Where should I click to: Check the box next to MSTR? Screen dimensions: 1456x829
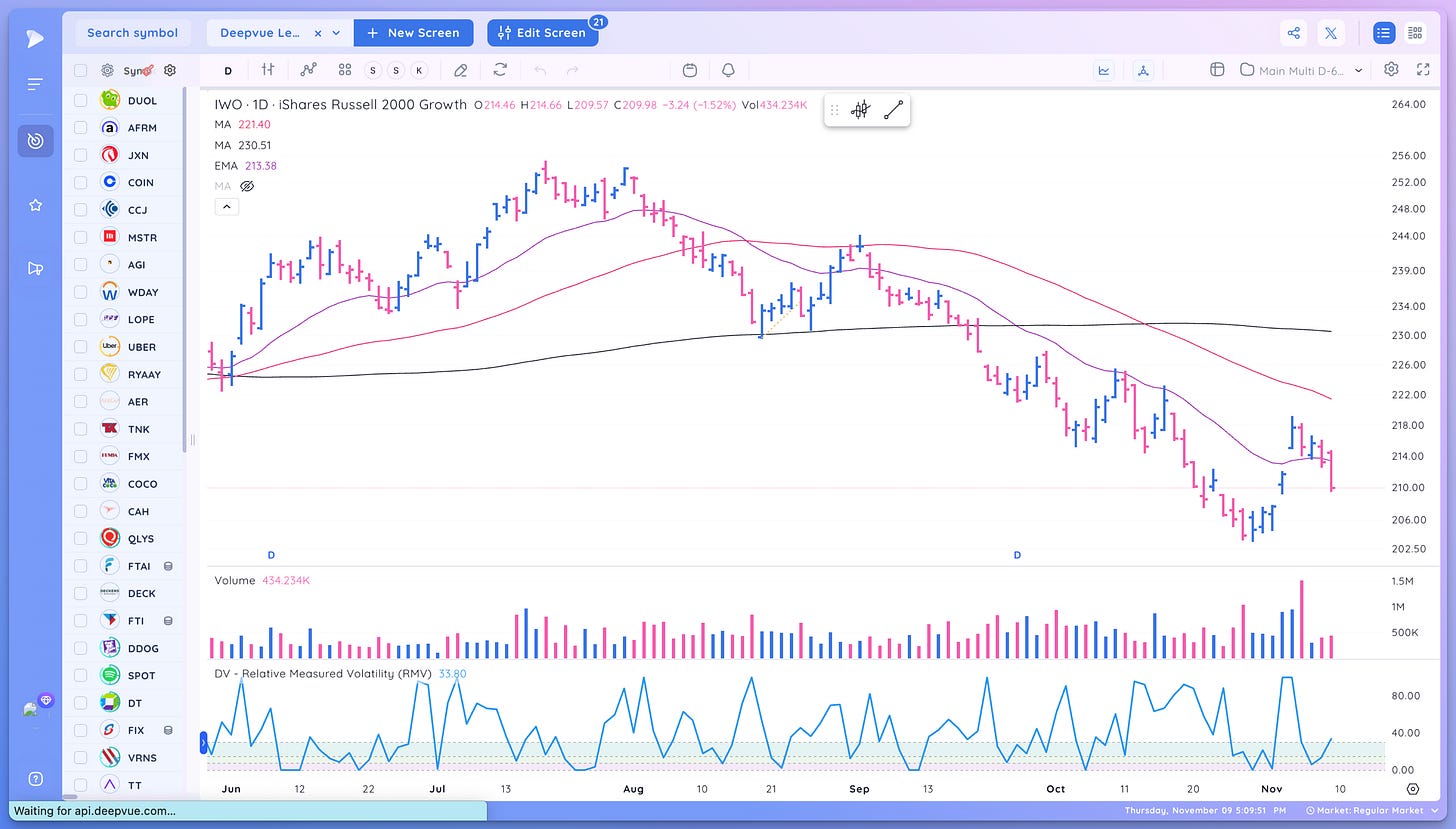point(80,237)
